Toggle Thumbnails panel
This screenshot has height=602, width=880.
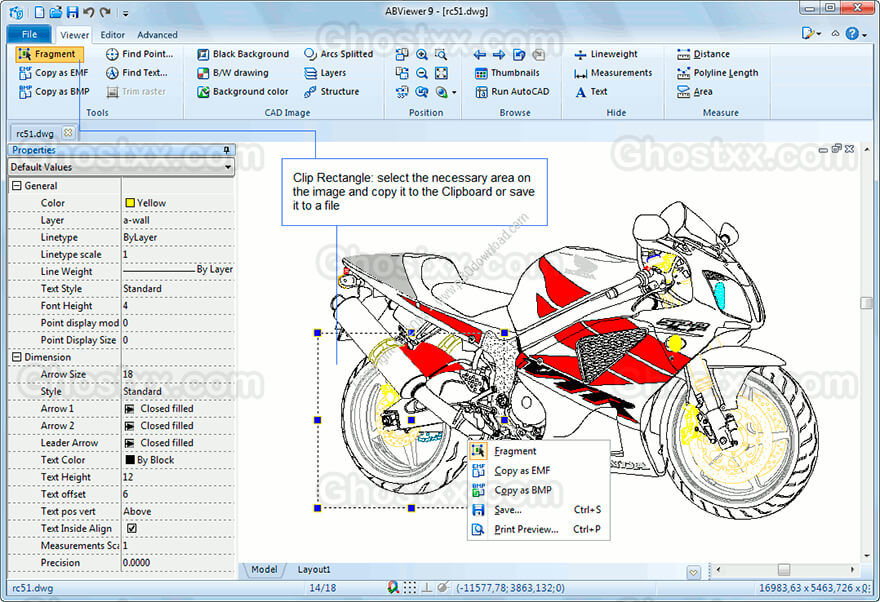pyautogui.click(x=507, y=73)
